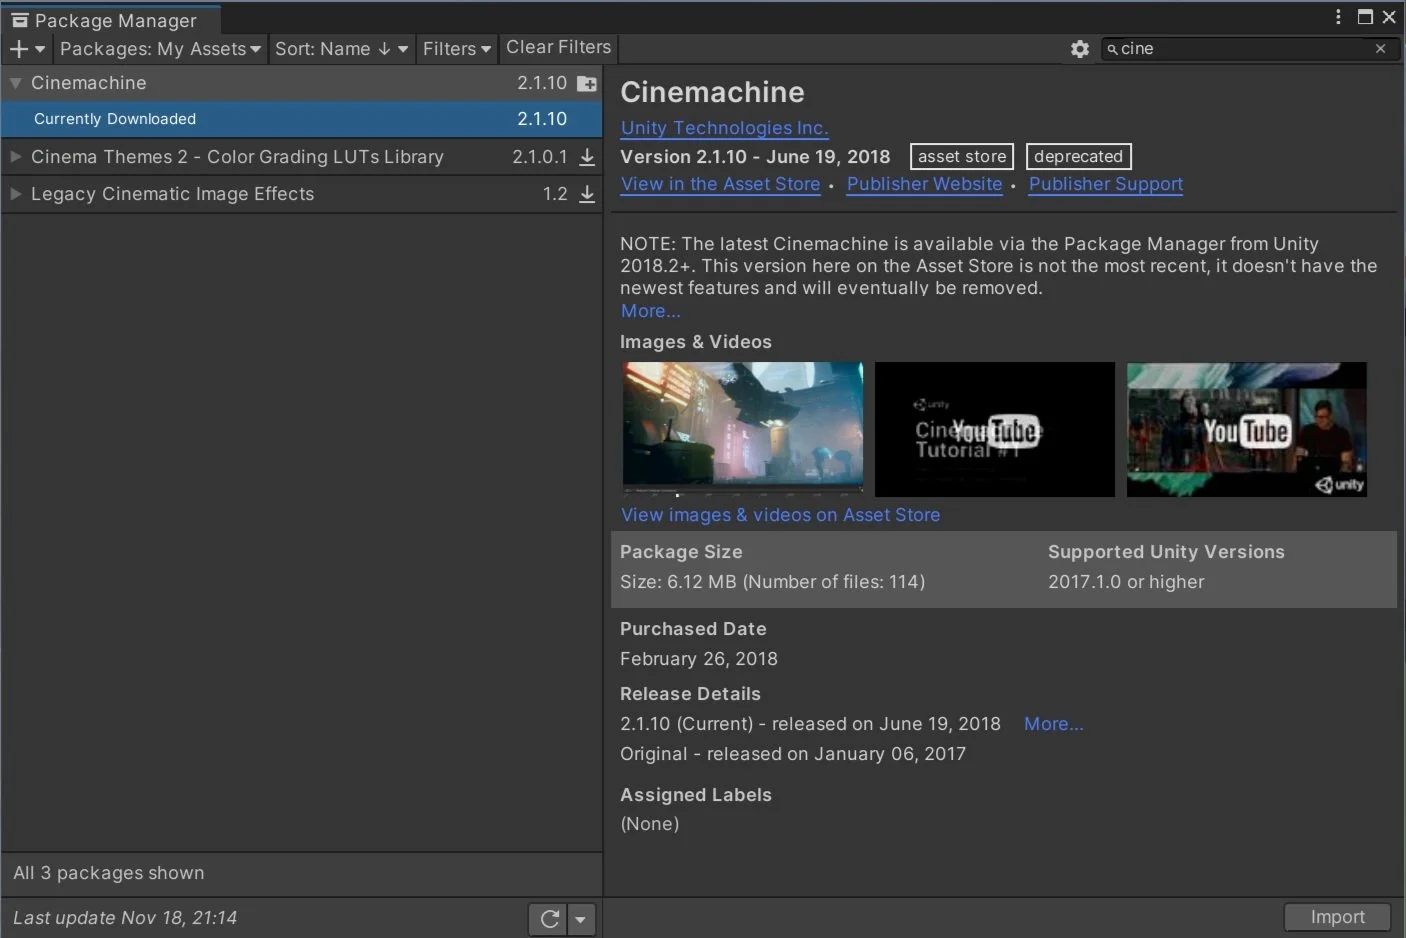The image size is (1406, 938).
Task: Click the asset store tag
Action: [x=962, y=157]
